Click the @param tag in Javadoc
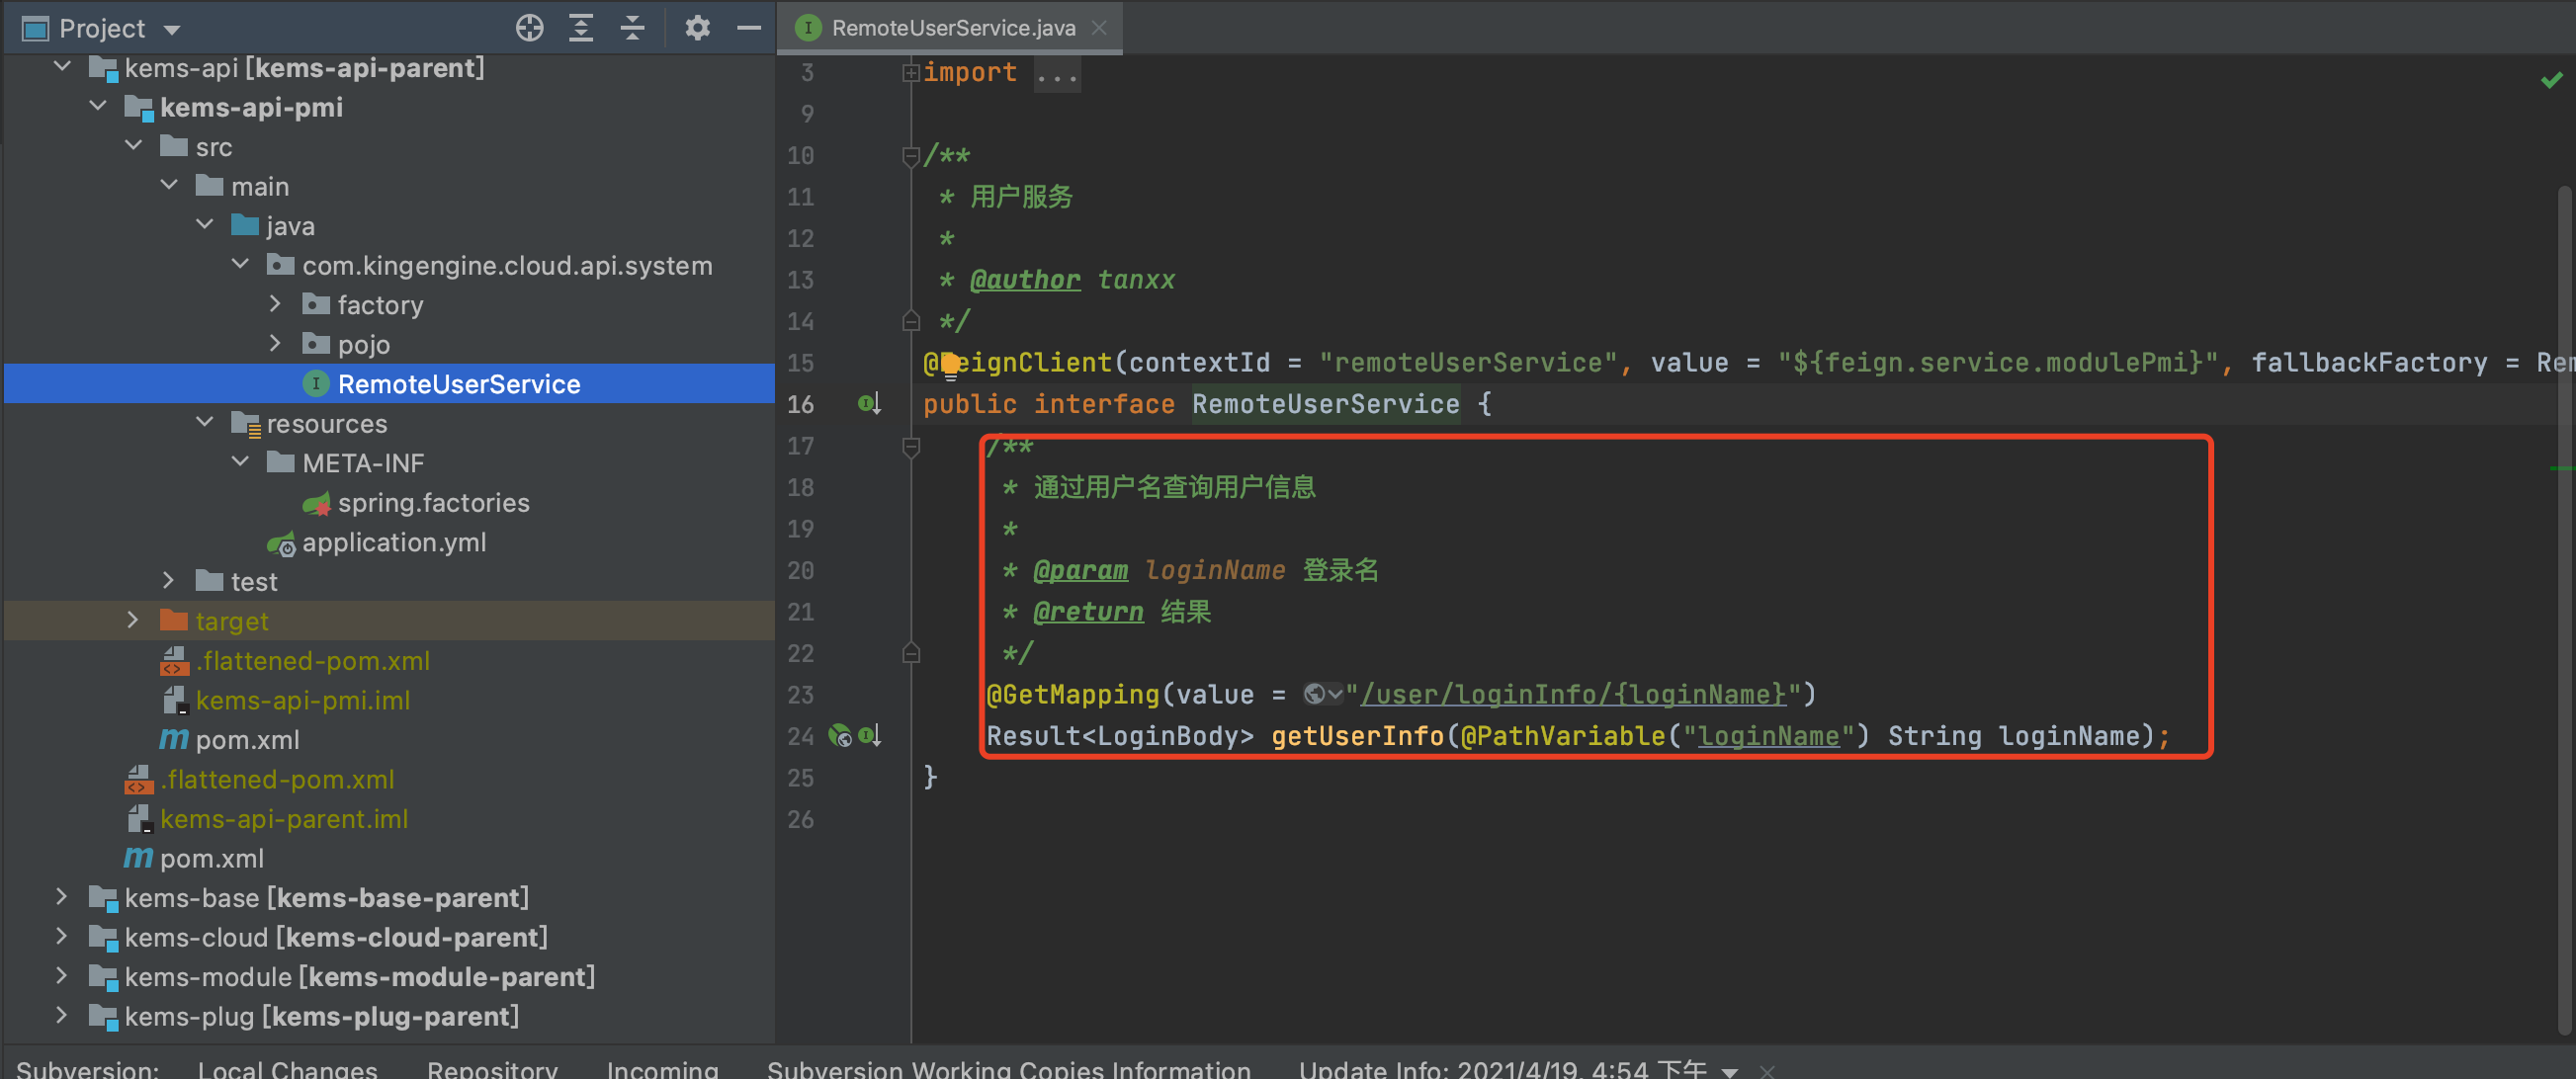Image resolution: width=2576 pixels, height=1079 pixels. pos(1080,571)
